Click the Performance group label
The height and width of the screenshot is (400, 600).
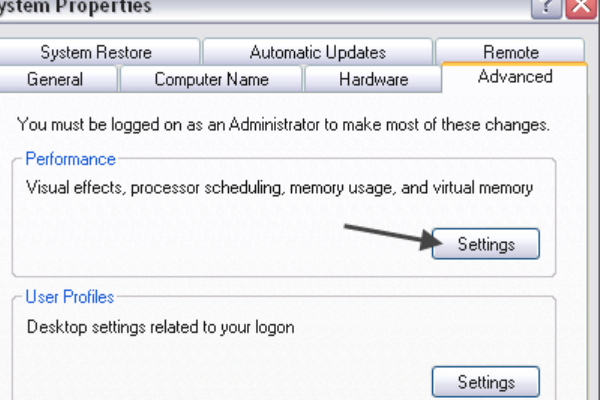70,159
